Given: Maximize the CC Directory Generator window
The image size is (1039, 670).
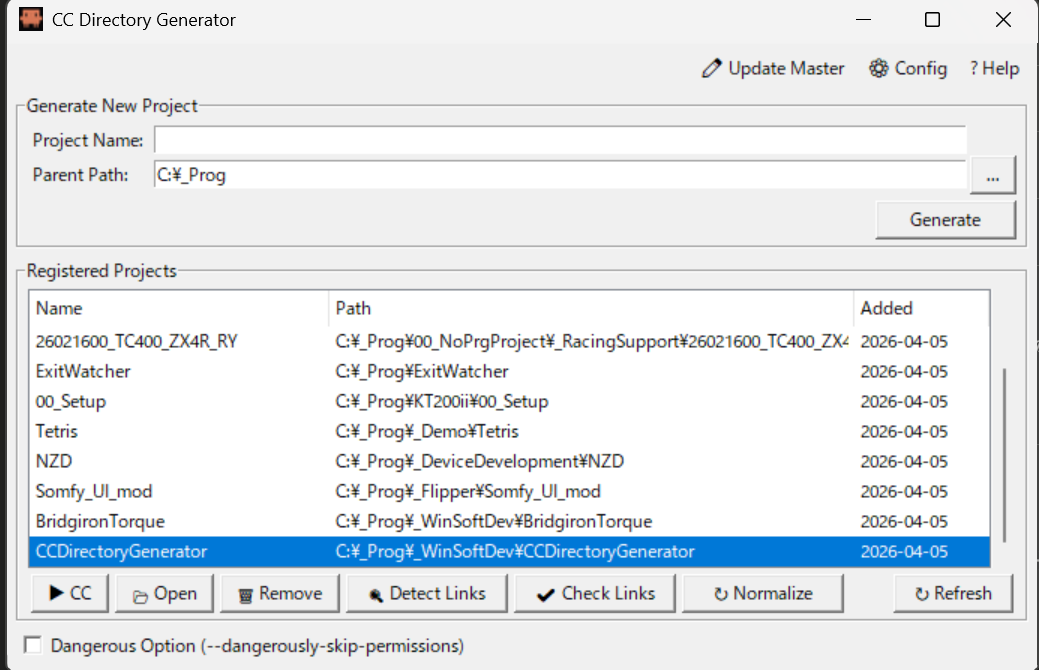Looking at the screenshot, I should (932, 20).
